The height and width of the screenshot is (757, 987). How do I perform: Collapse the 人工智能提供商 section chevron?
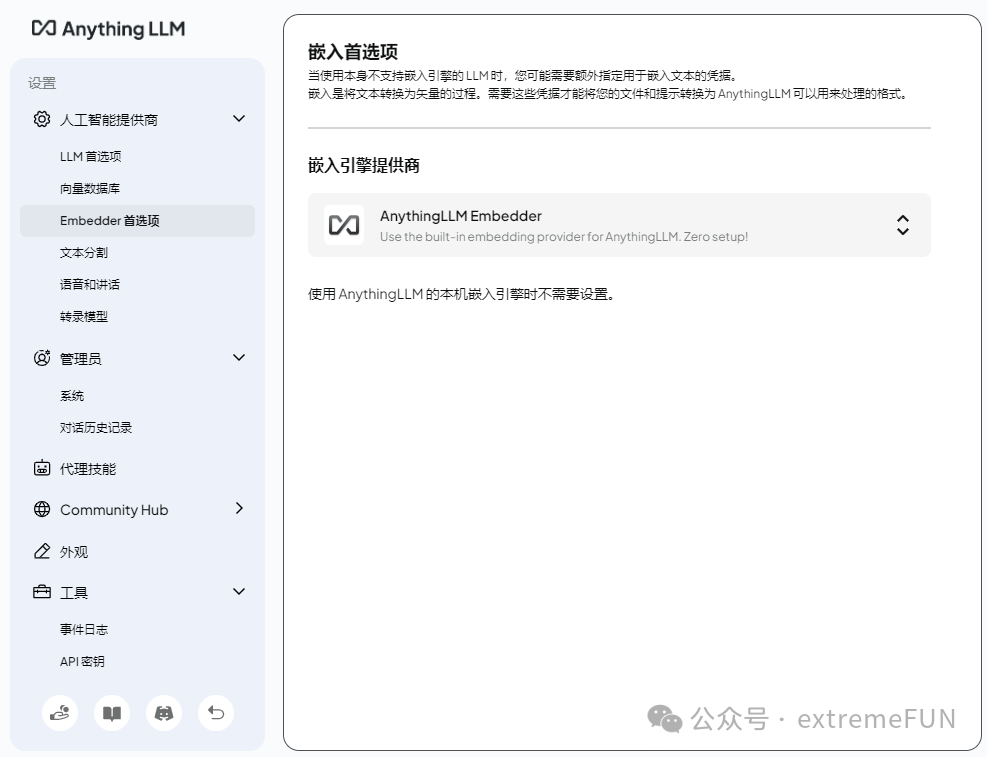click(x=239, y=118)
